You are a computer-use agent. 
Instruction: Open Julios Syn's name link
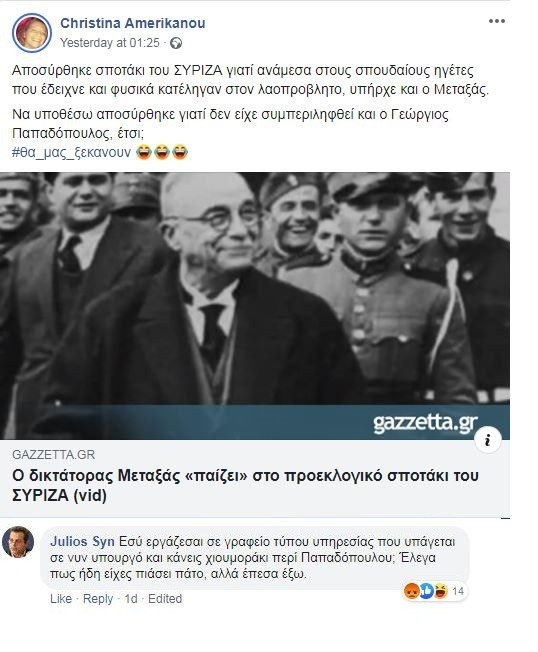click(82, 542)
